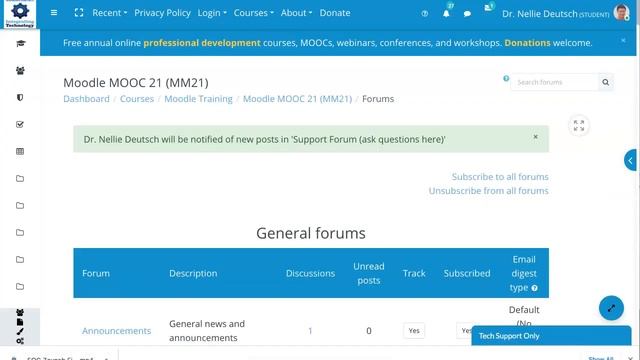
Task: Open the Tech Support Only chat bar
Action: coord(551,336)
